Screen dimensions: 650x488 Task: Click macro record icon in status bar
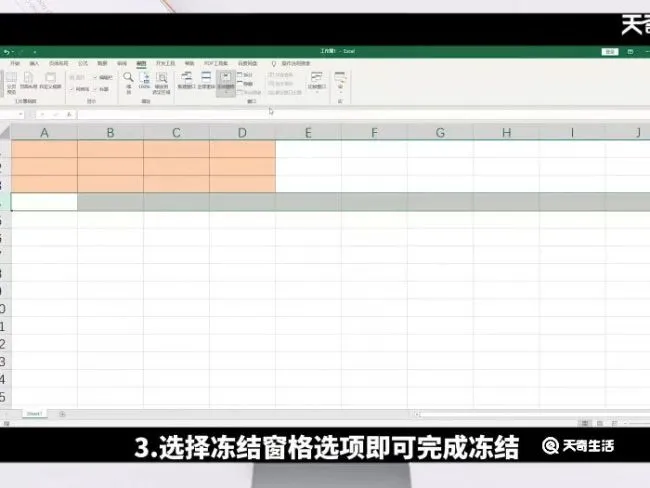[6, 423]
